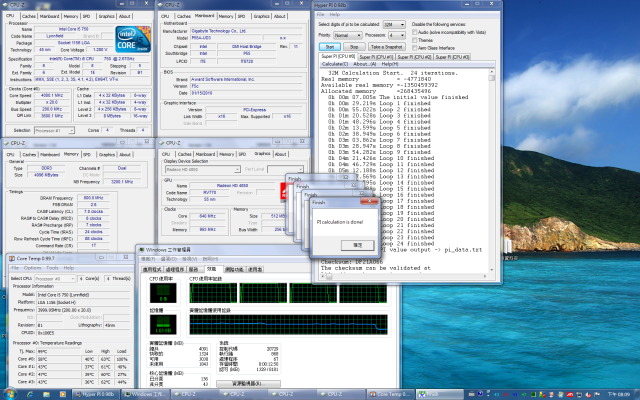Click the Checksum line in Hyper PI output
Screen dimensions: 640x400
tap(352, 262)
